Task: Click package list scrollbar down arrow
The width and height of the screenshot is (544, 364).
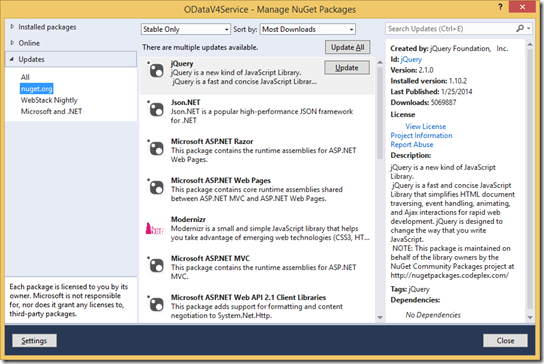Action: click(380, 317)
